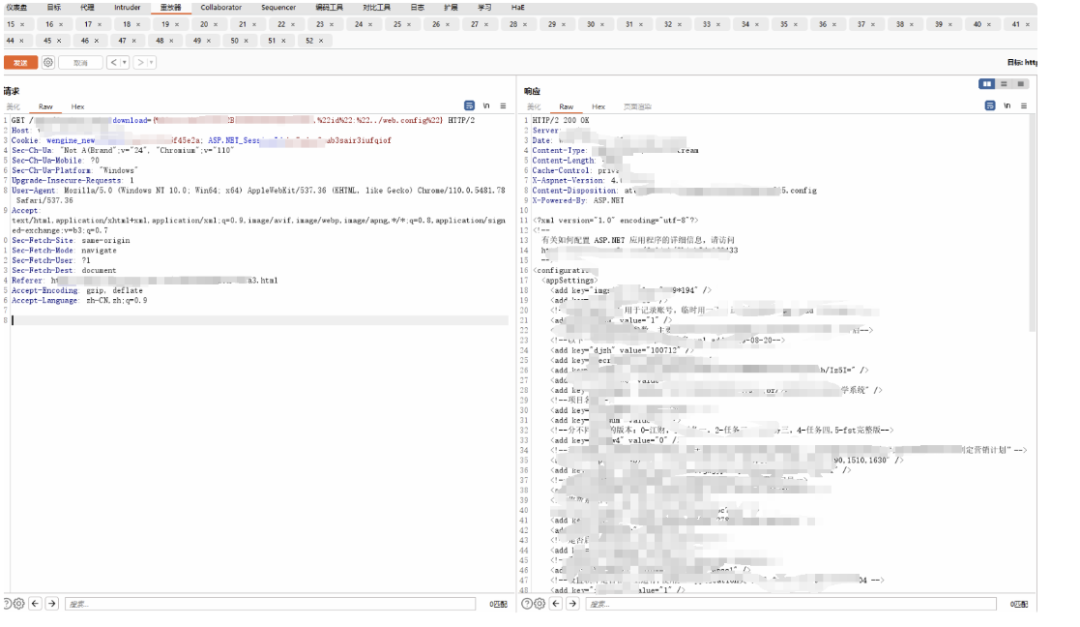Open request search help icon

tap(6, 604)
